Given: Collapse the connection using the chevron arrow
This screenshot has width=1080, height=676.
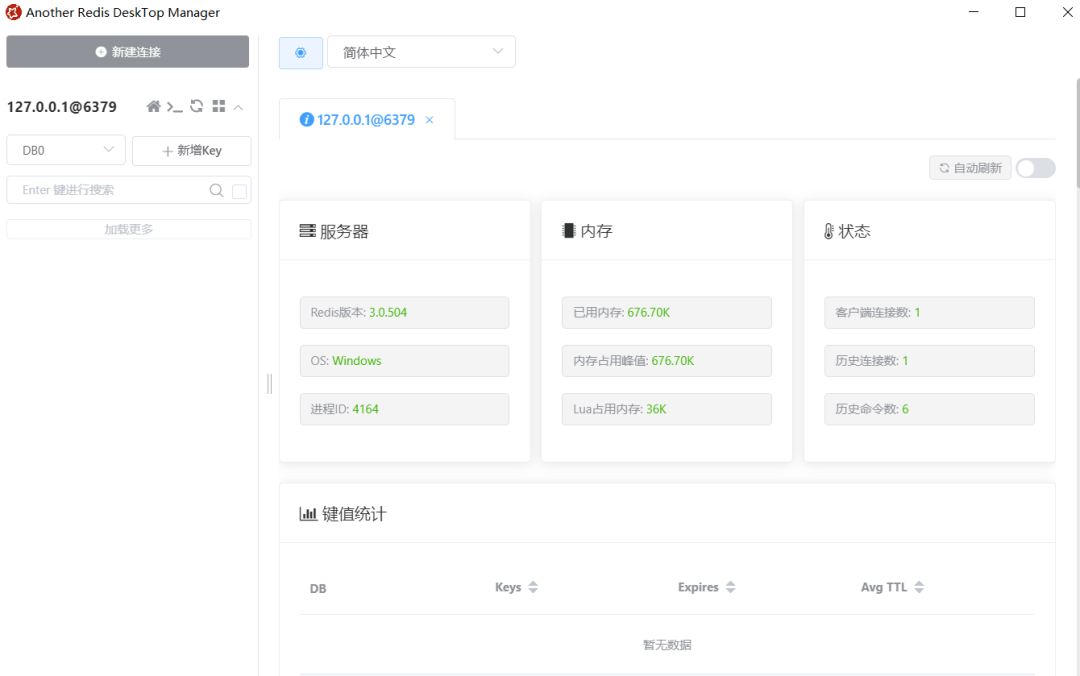Looking at the screenshot, I should [x=238, y=106].
